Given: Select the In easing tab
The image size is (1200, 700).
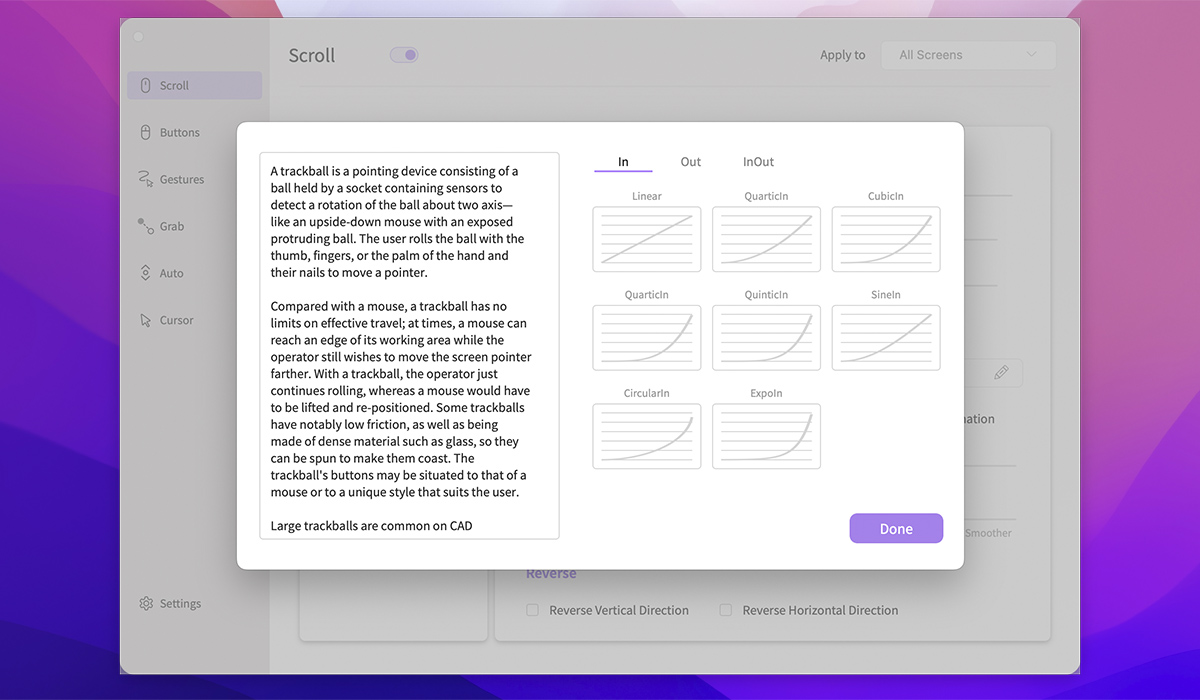Looking at the screenshot, I should pos(623,161).
